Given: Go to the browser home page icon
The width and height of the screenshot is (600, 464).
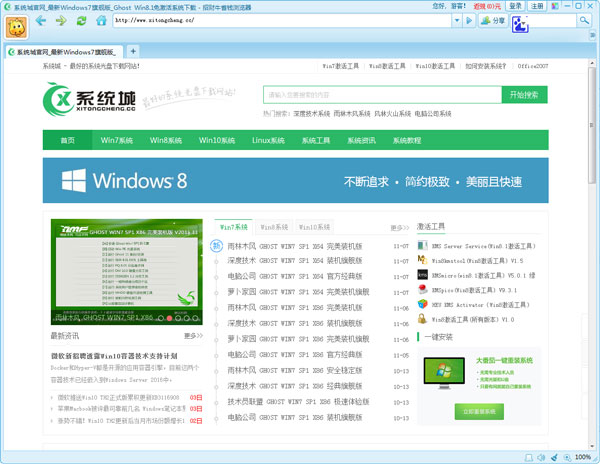Looking at the screenshot, I should (101, 21).
